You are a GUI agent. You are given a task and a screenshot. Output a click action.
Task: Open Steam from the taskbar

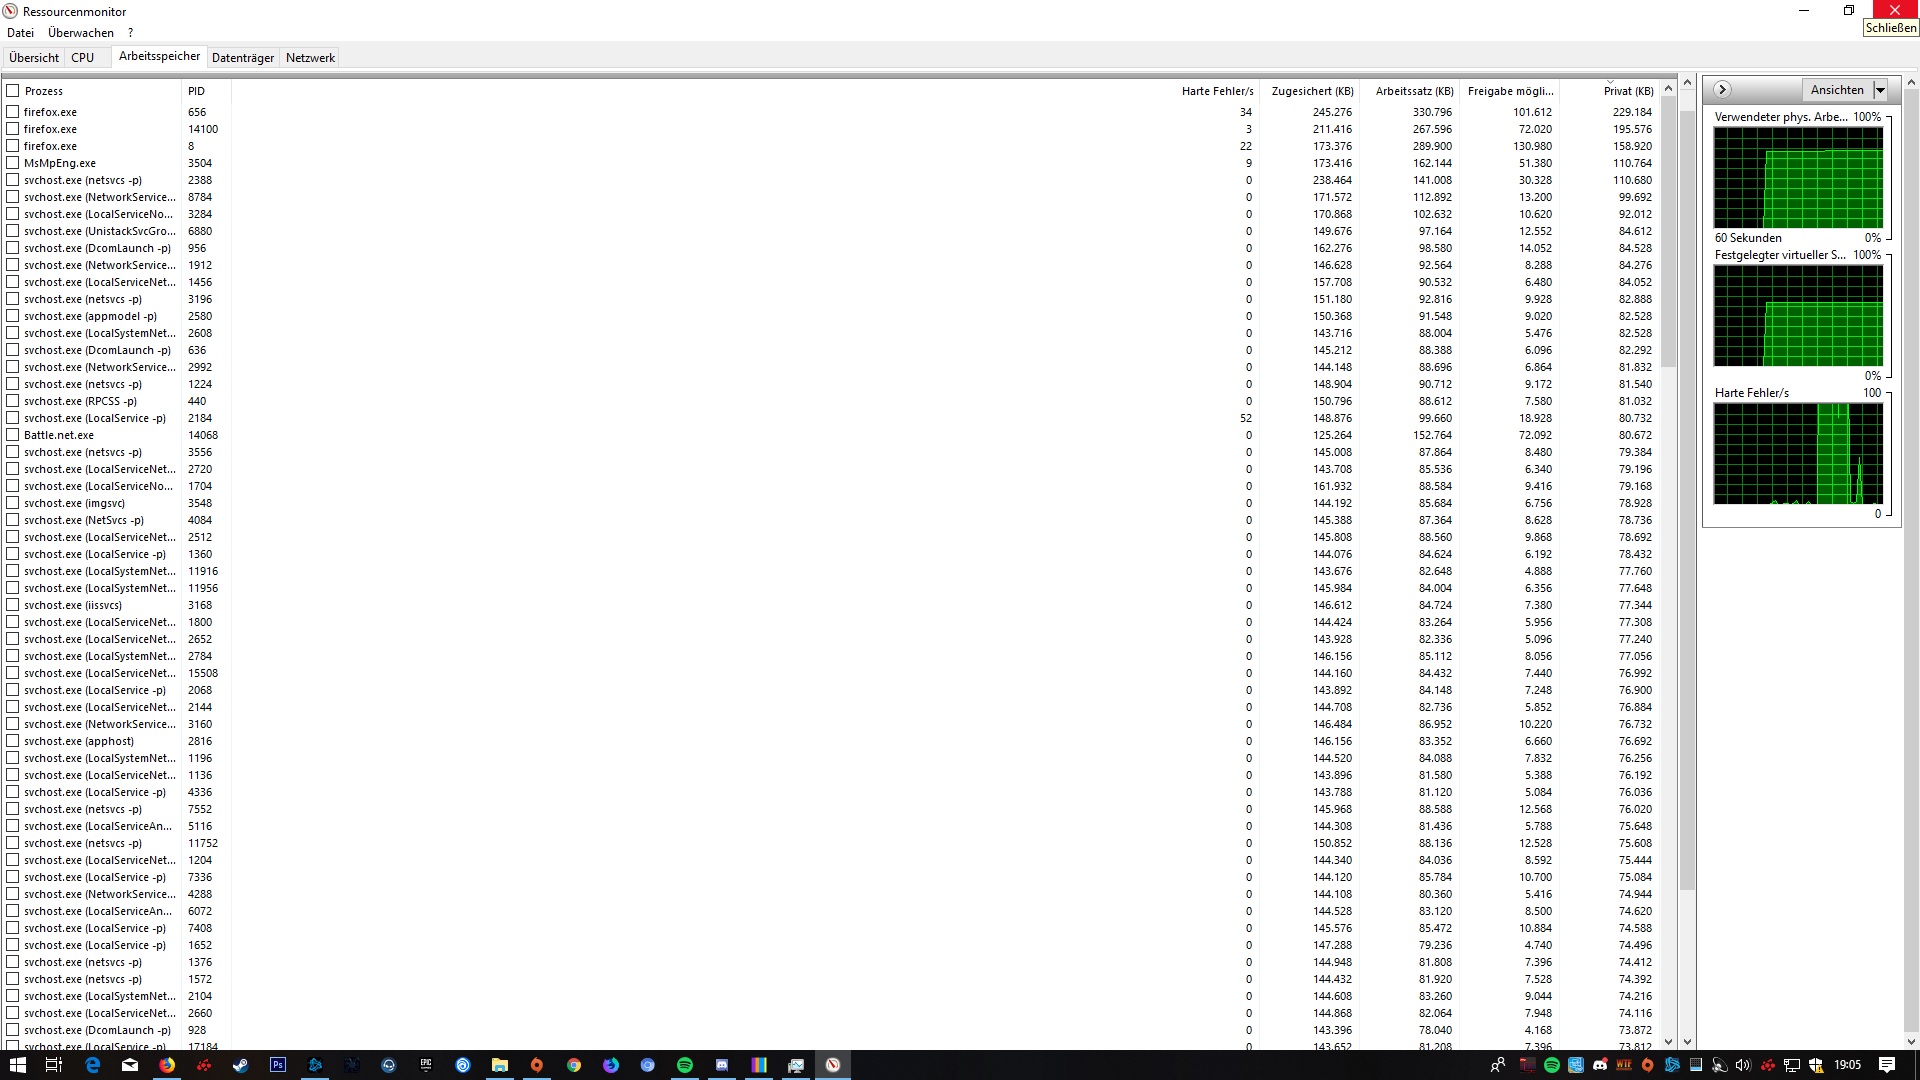241,1065
